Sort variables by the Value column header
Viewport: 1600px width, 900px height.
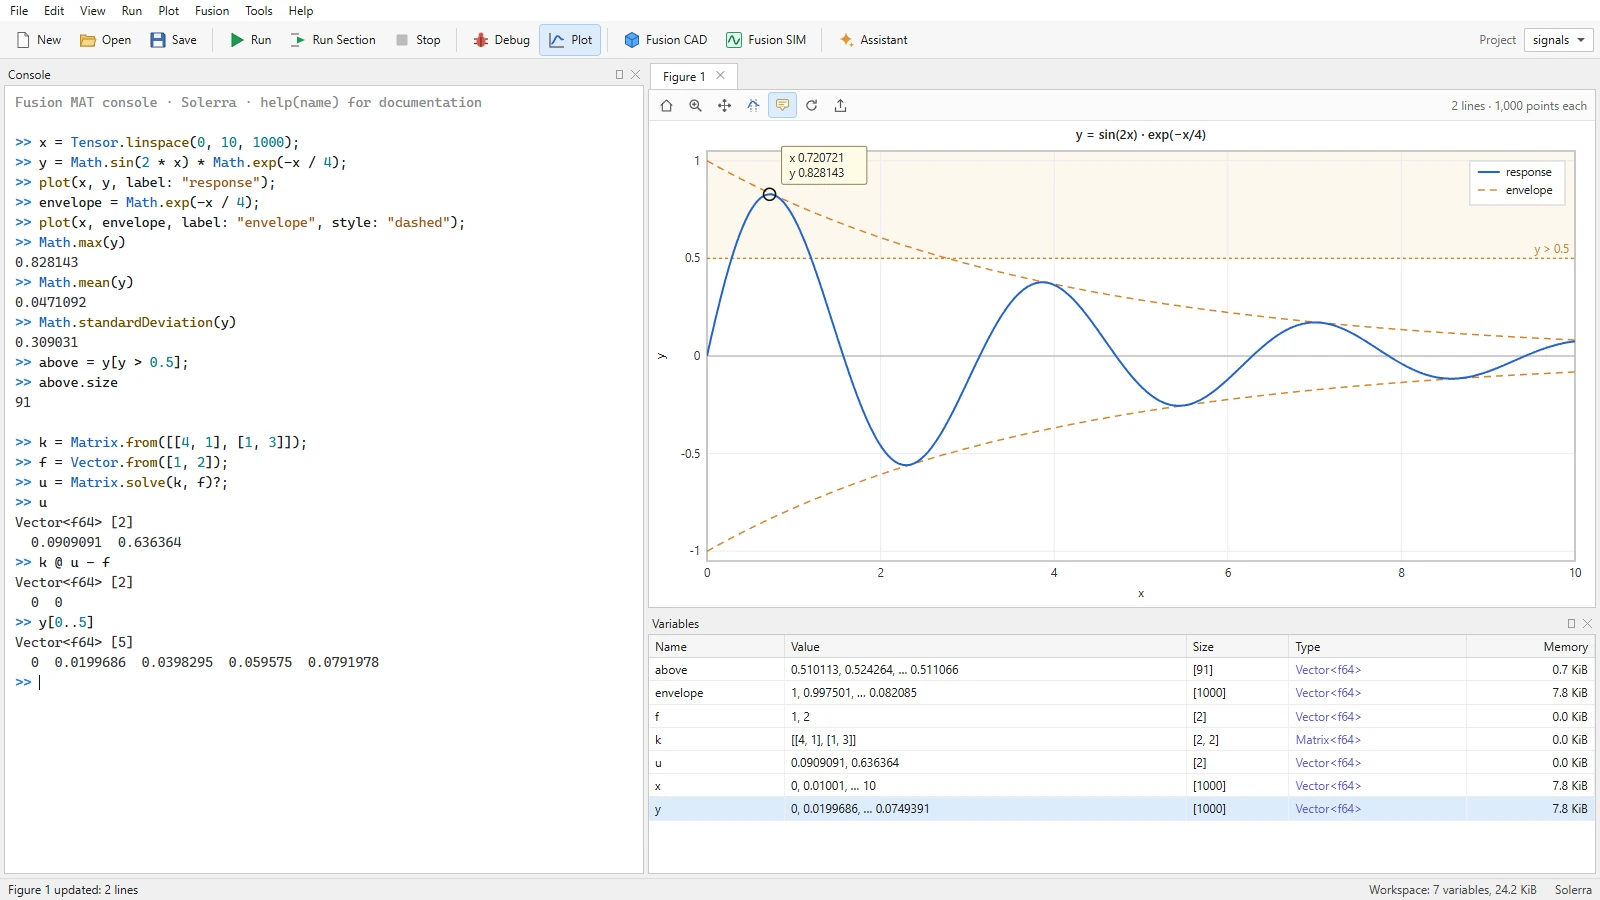[985, 647]
